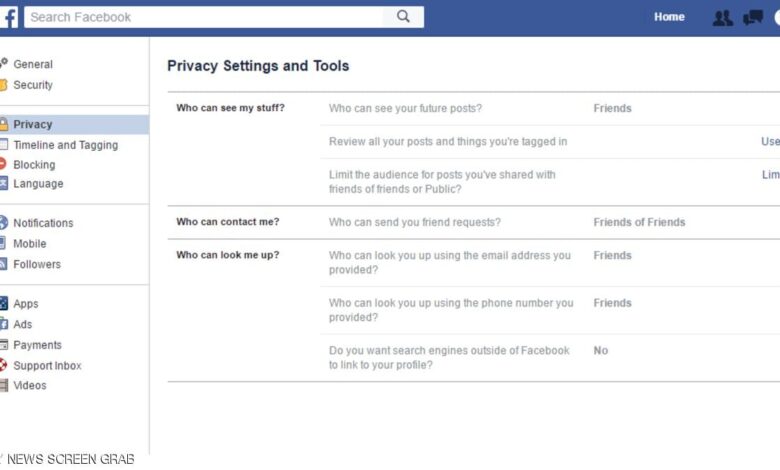Open Notifications settings
Screen dimensions: 780x470
pyautogui.click(x=43, y=223)
